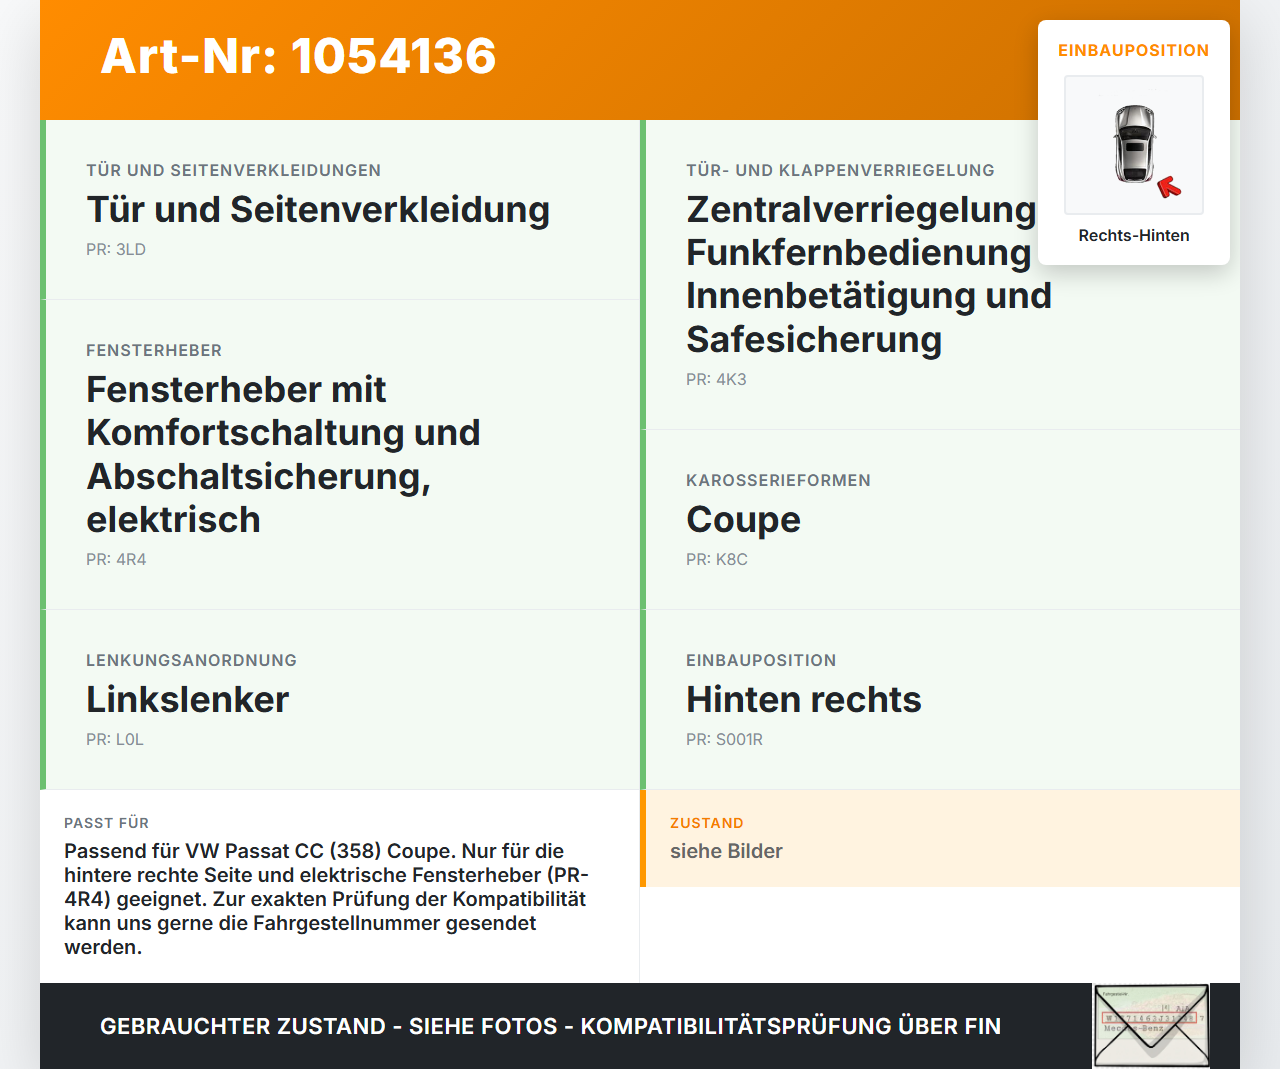Click the car installation position image
The width and height of the screenshot is (1280, 1070).
(x=1134, y=145)
